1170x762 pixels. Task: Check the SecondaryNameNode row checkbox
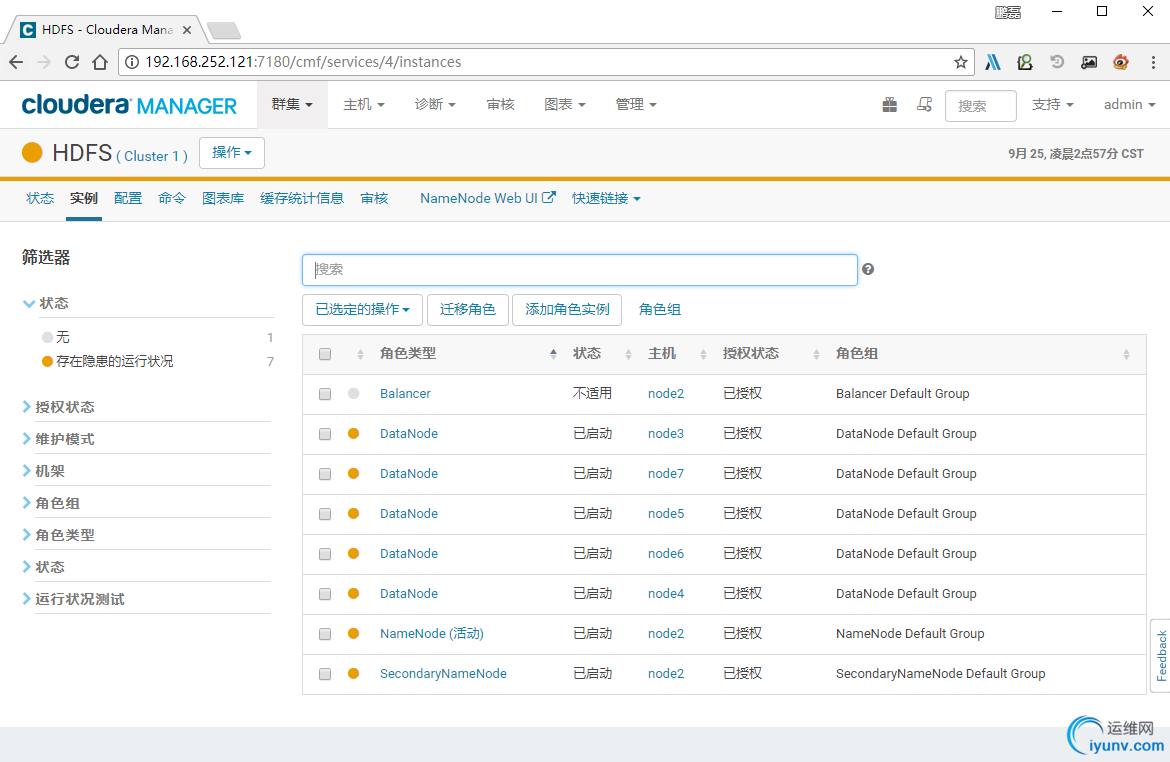pyautogui.click(x=325, y=674)
